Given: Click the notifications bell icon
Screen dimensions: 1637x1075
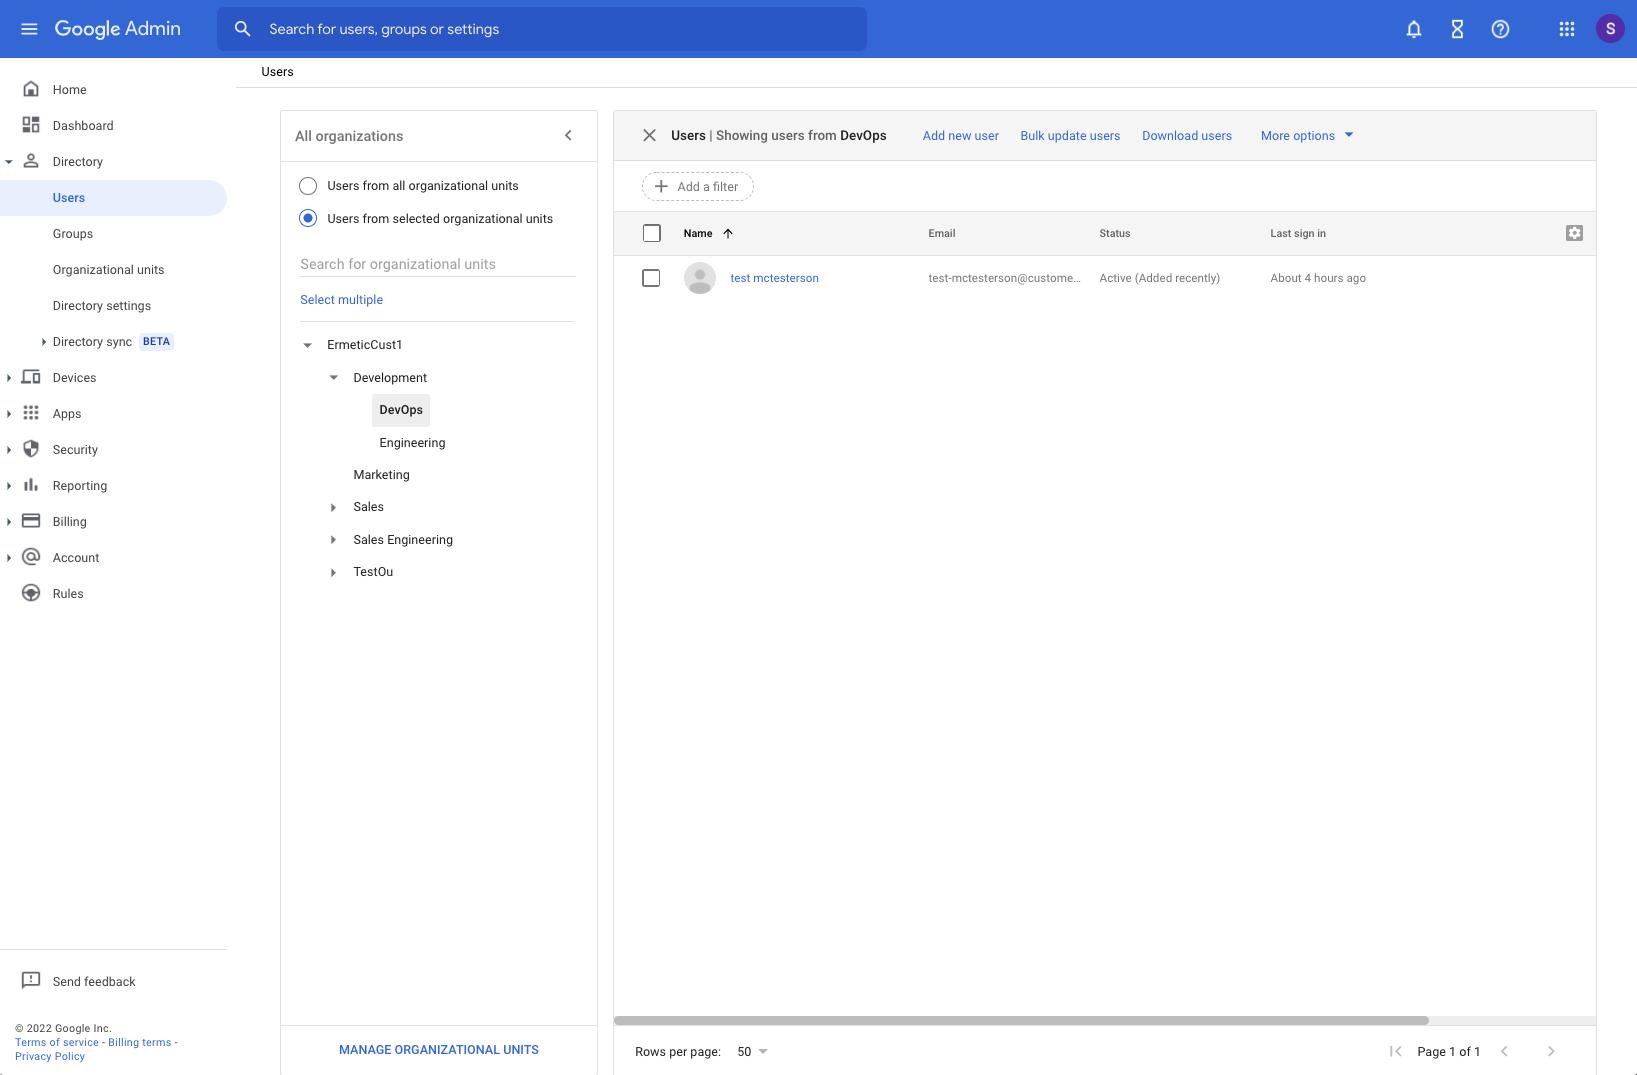Looking at the screenshot, I should 1413,28.
